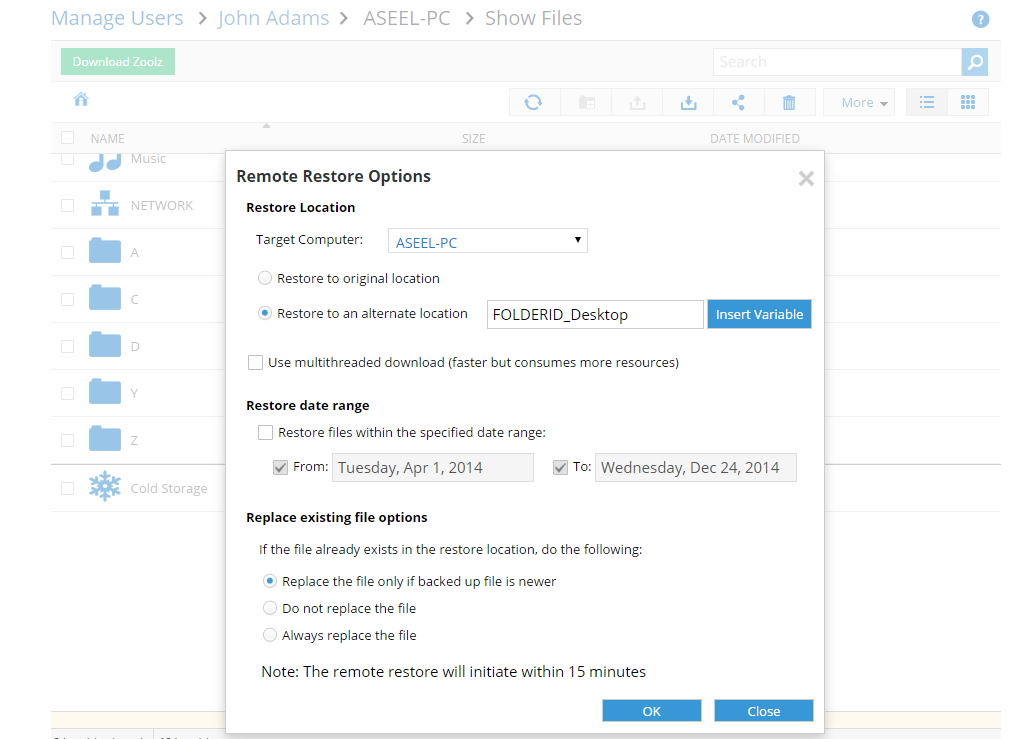Open the Target Computer dropdown
Viewport: 1035px width, 739px height.
point(487,241)
